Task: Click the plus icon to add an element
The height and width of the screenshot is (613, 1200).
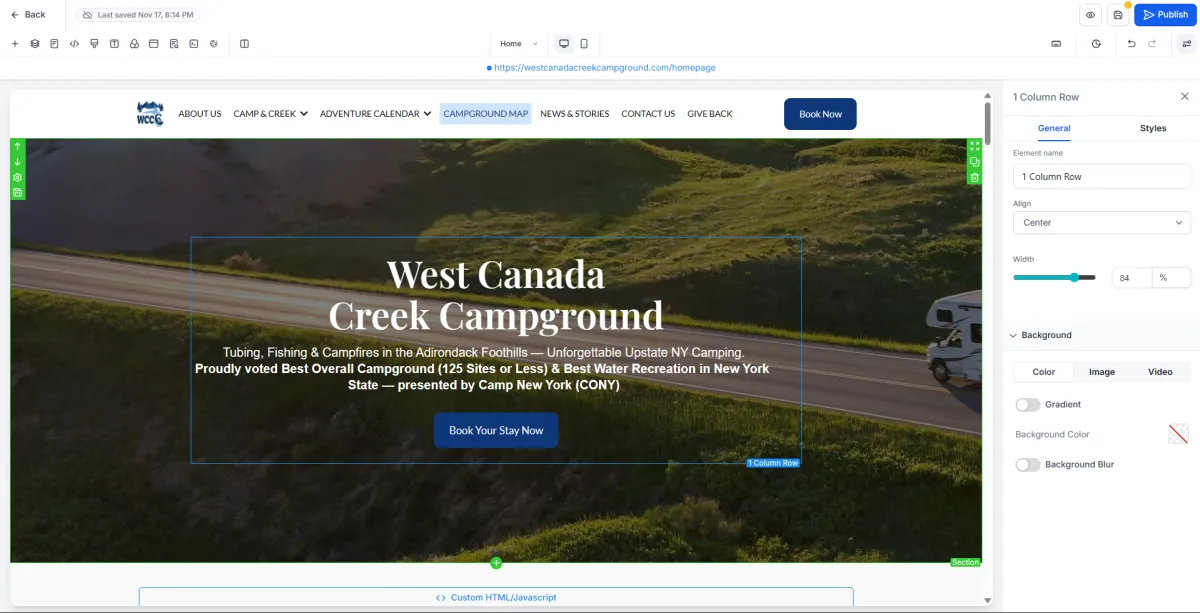Action: (x=15, y=44)
